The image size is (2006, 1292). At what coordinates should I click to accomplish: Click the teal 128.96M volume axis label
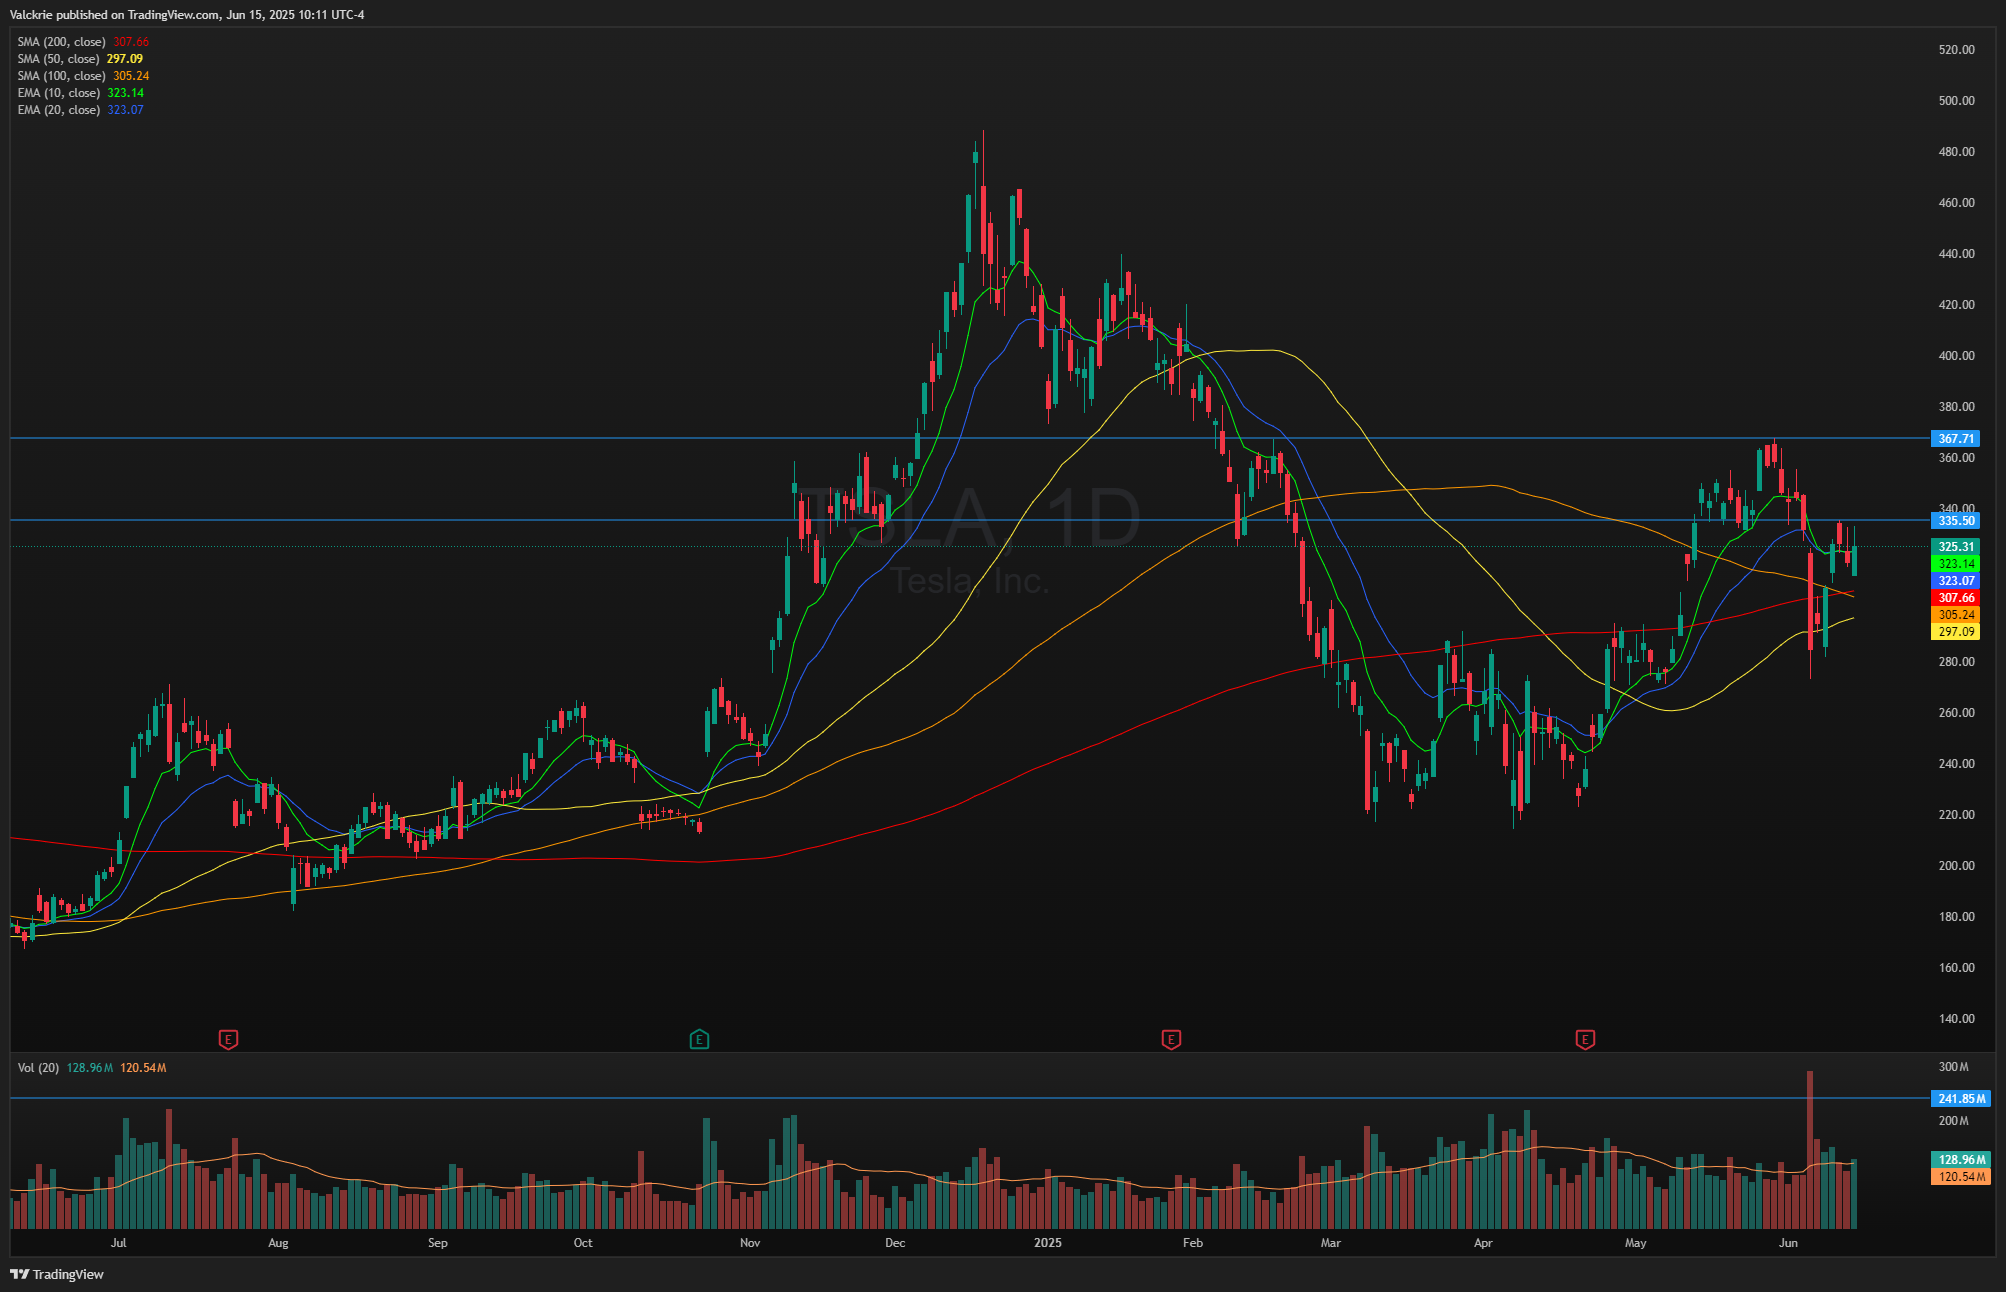(x=1960, y=1160)
